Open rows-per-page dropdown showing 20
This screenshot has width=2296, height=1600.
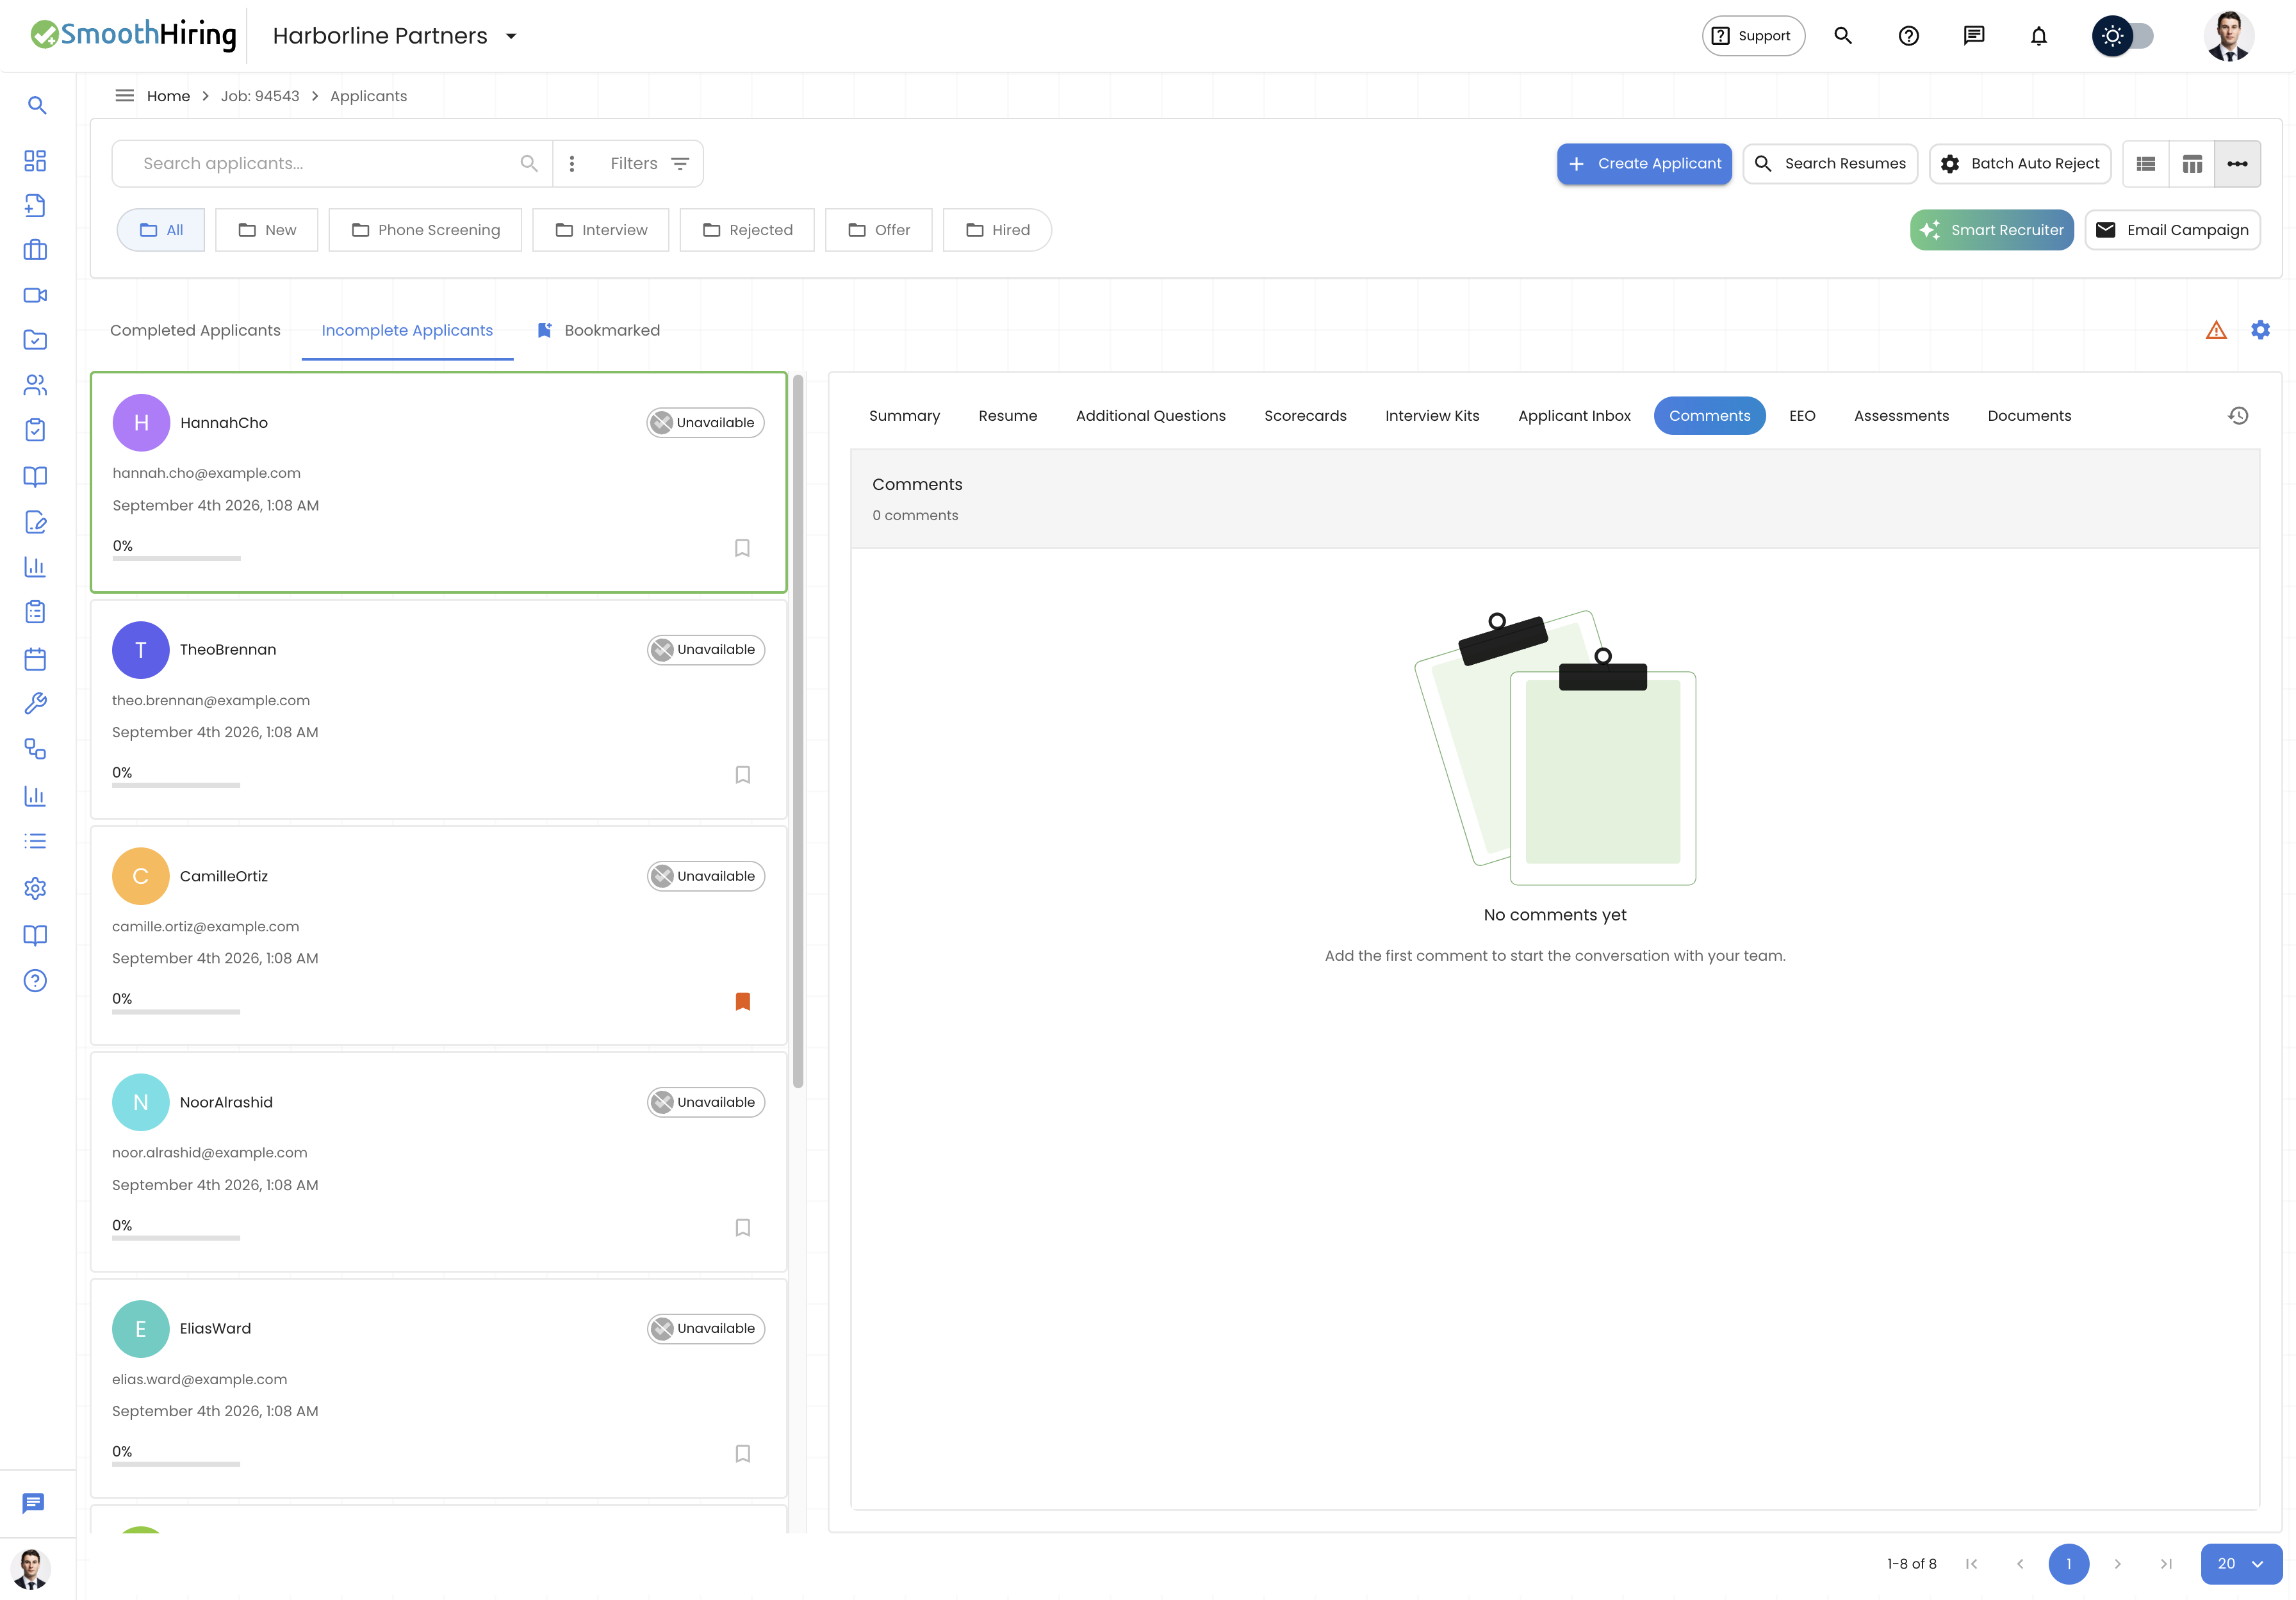2241,1564
